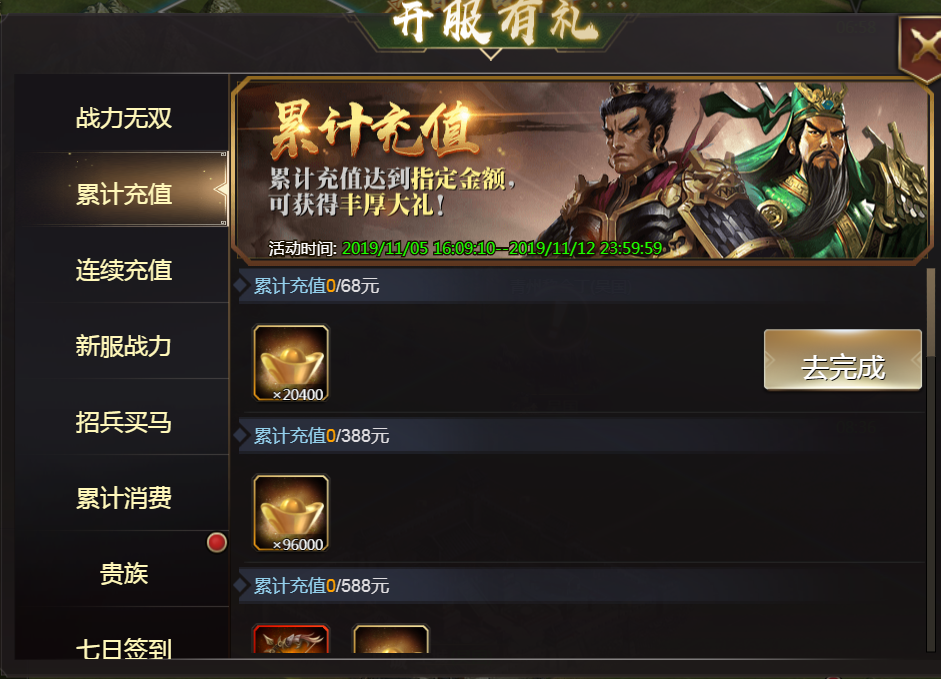Show the 累计消费 tab
Image resolution: width=941 pixels, height=679 pixels.
(x=123, y=498)
